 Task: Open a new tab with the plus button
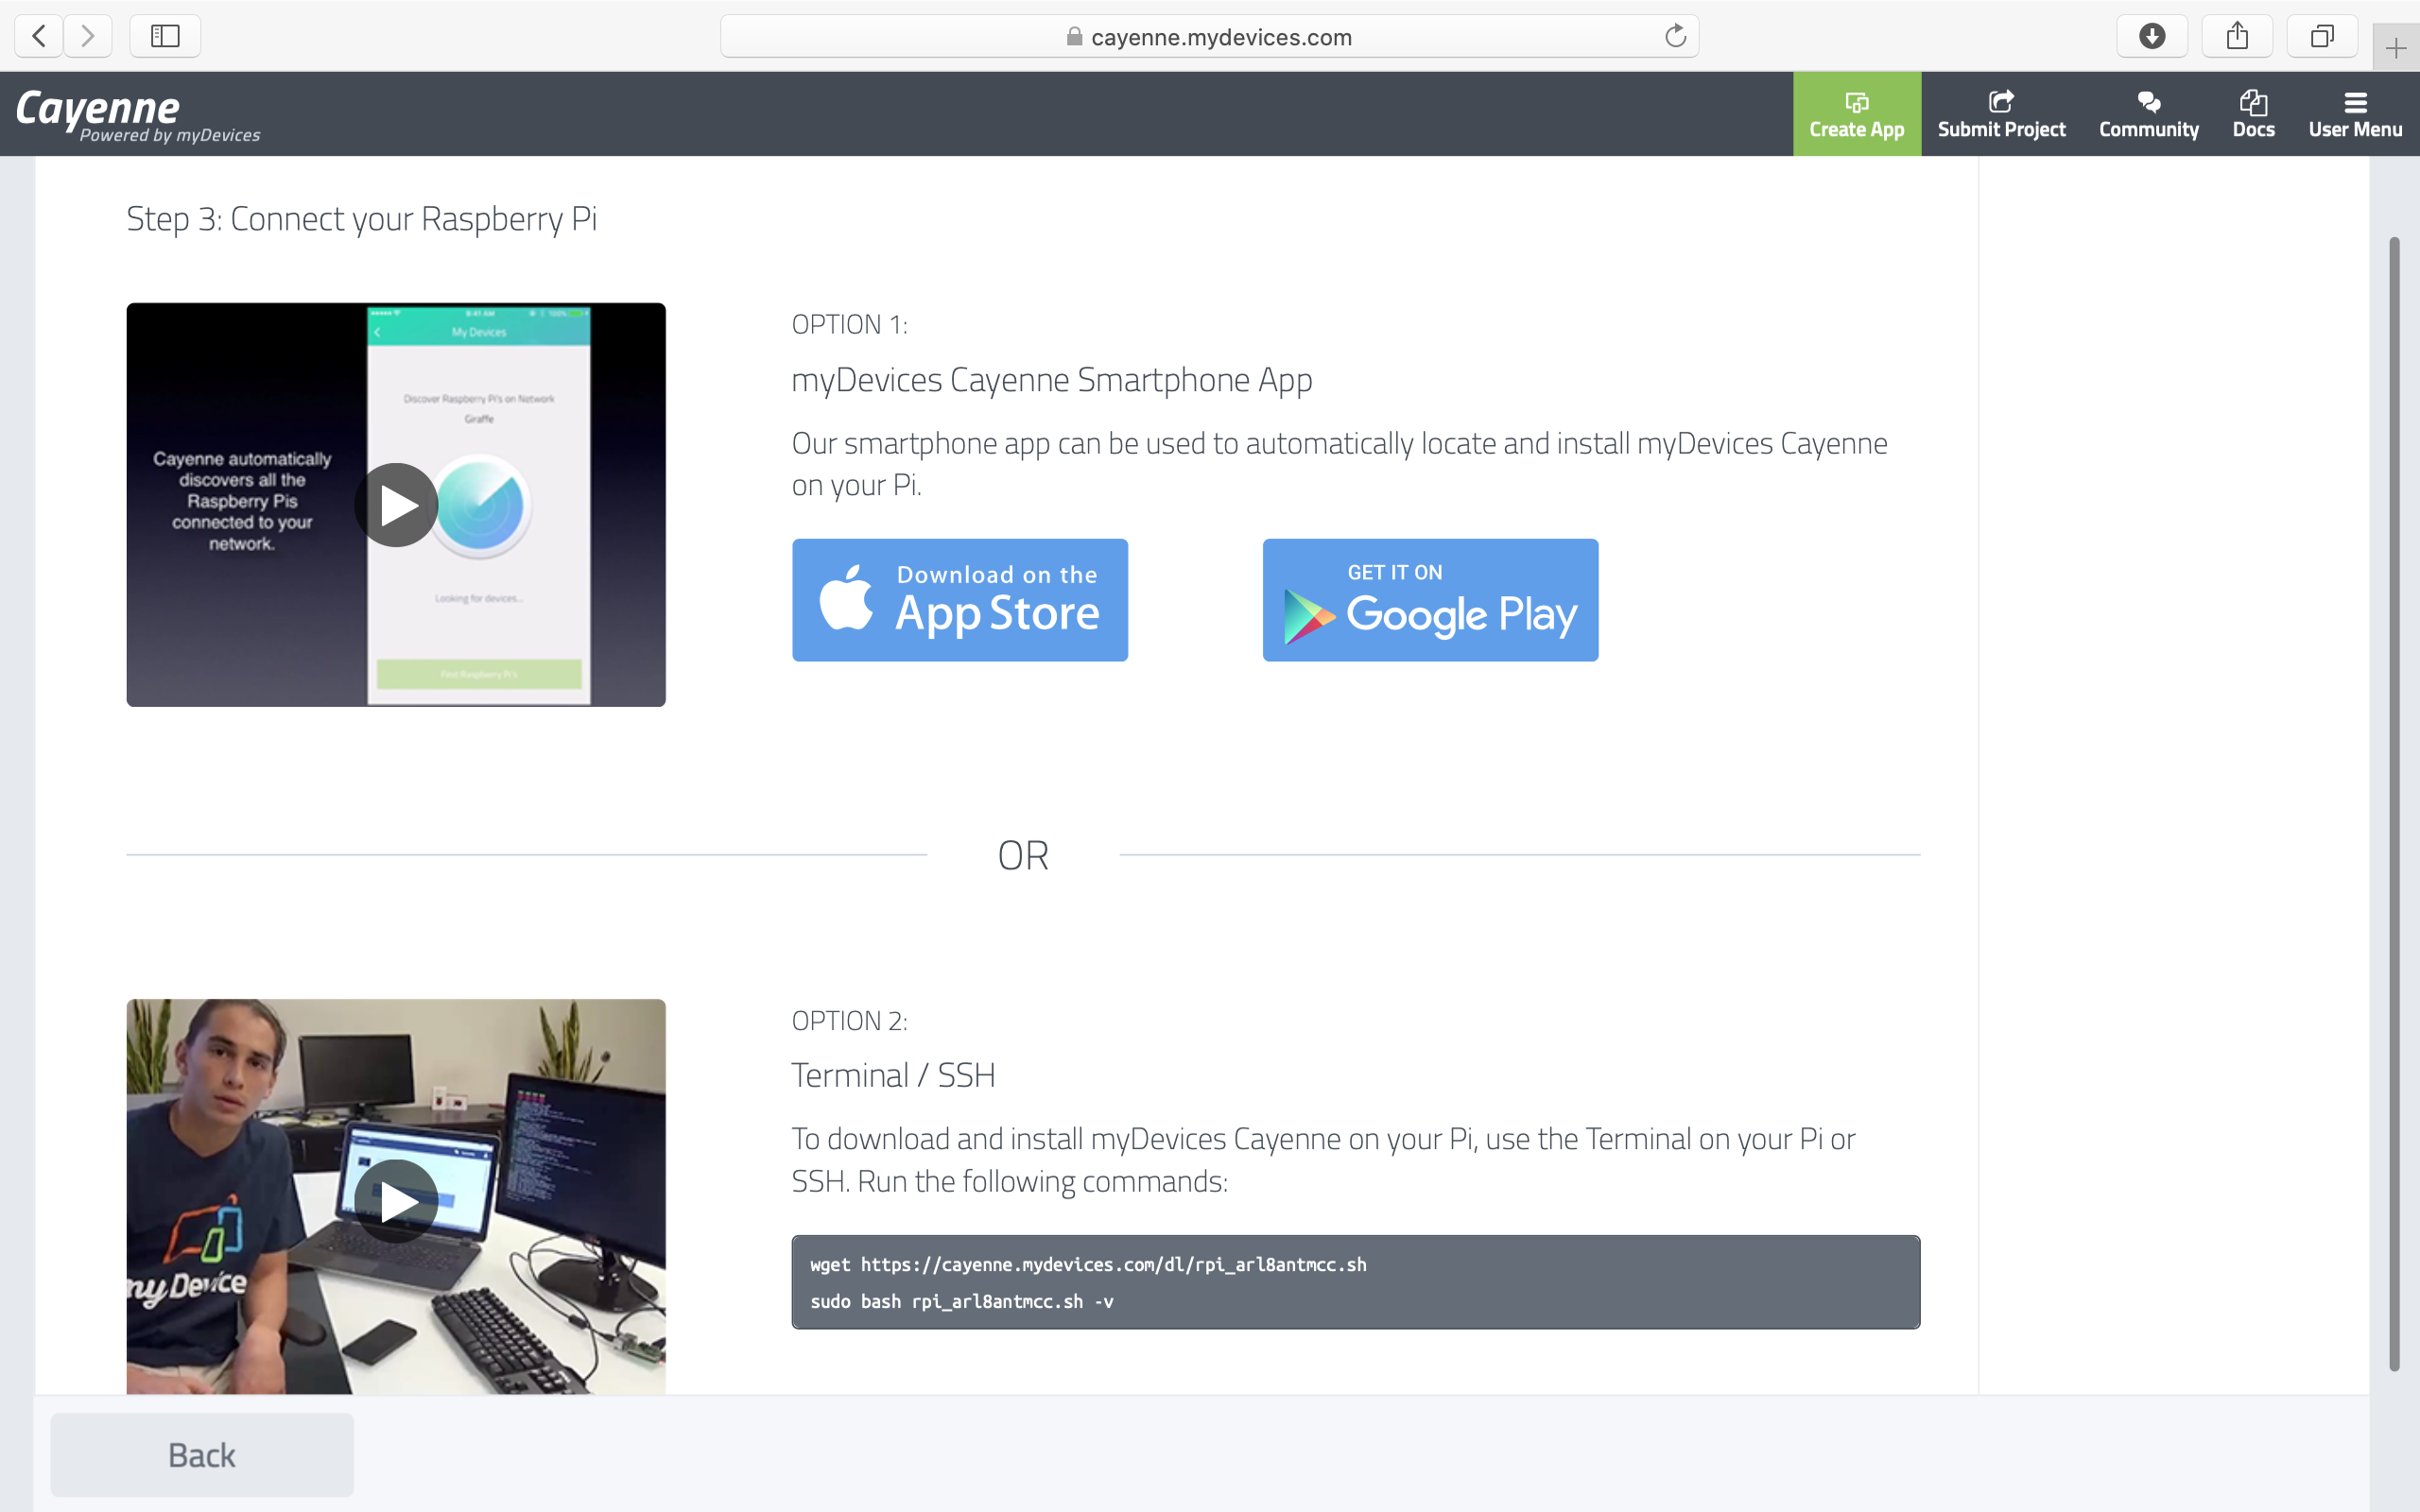point(2395,48)
